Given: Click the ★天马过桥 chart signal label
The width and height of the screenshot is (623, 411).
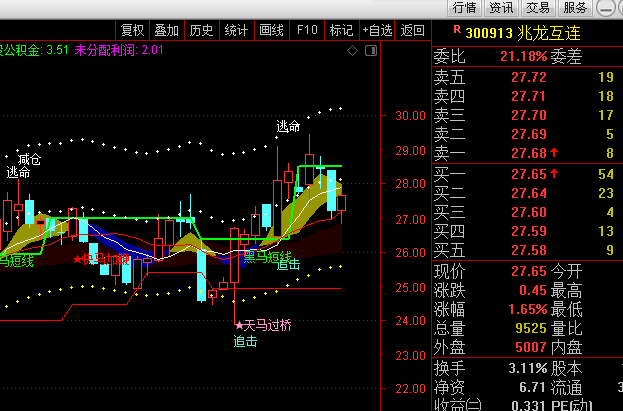Looking at the screenshot, I should point(263,326).
